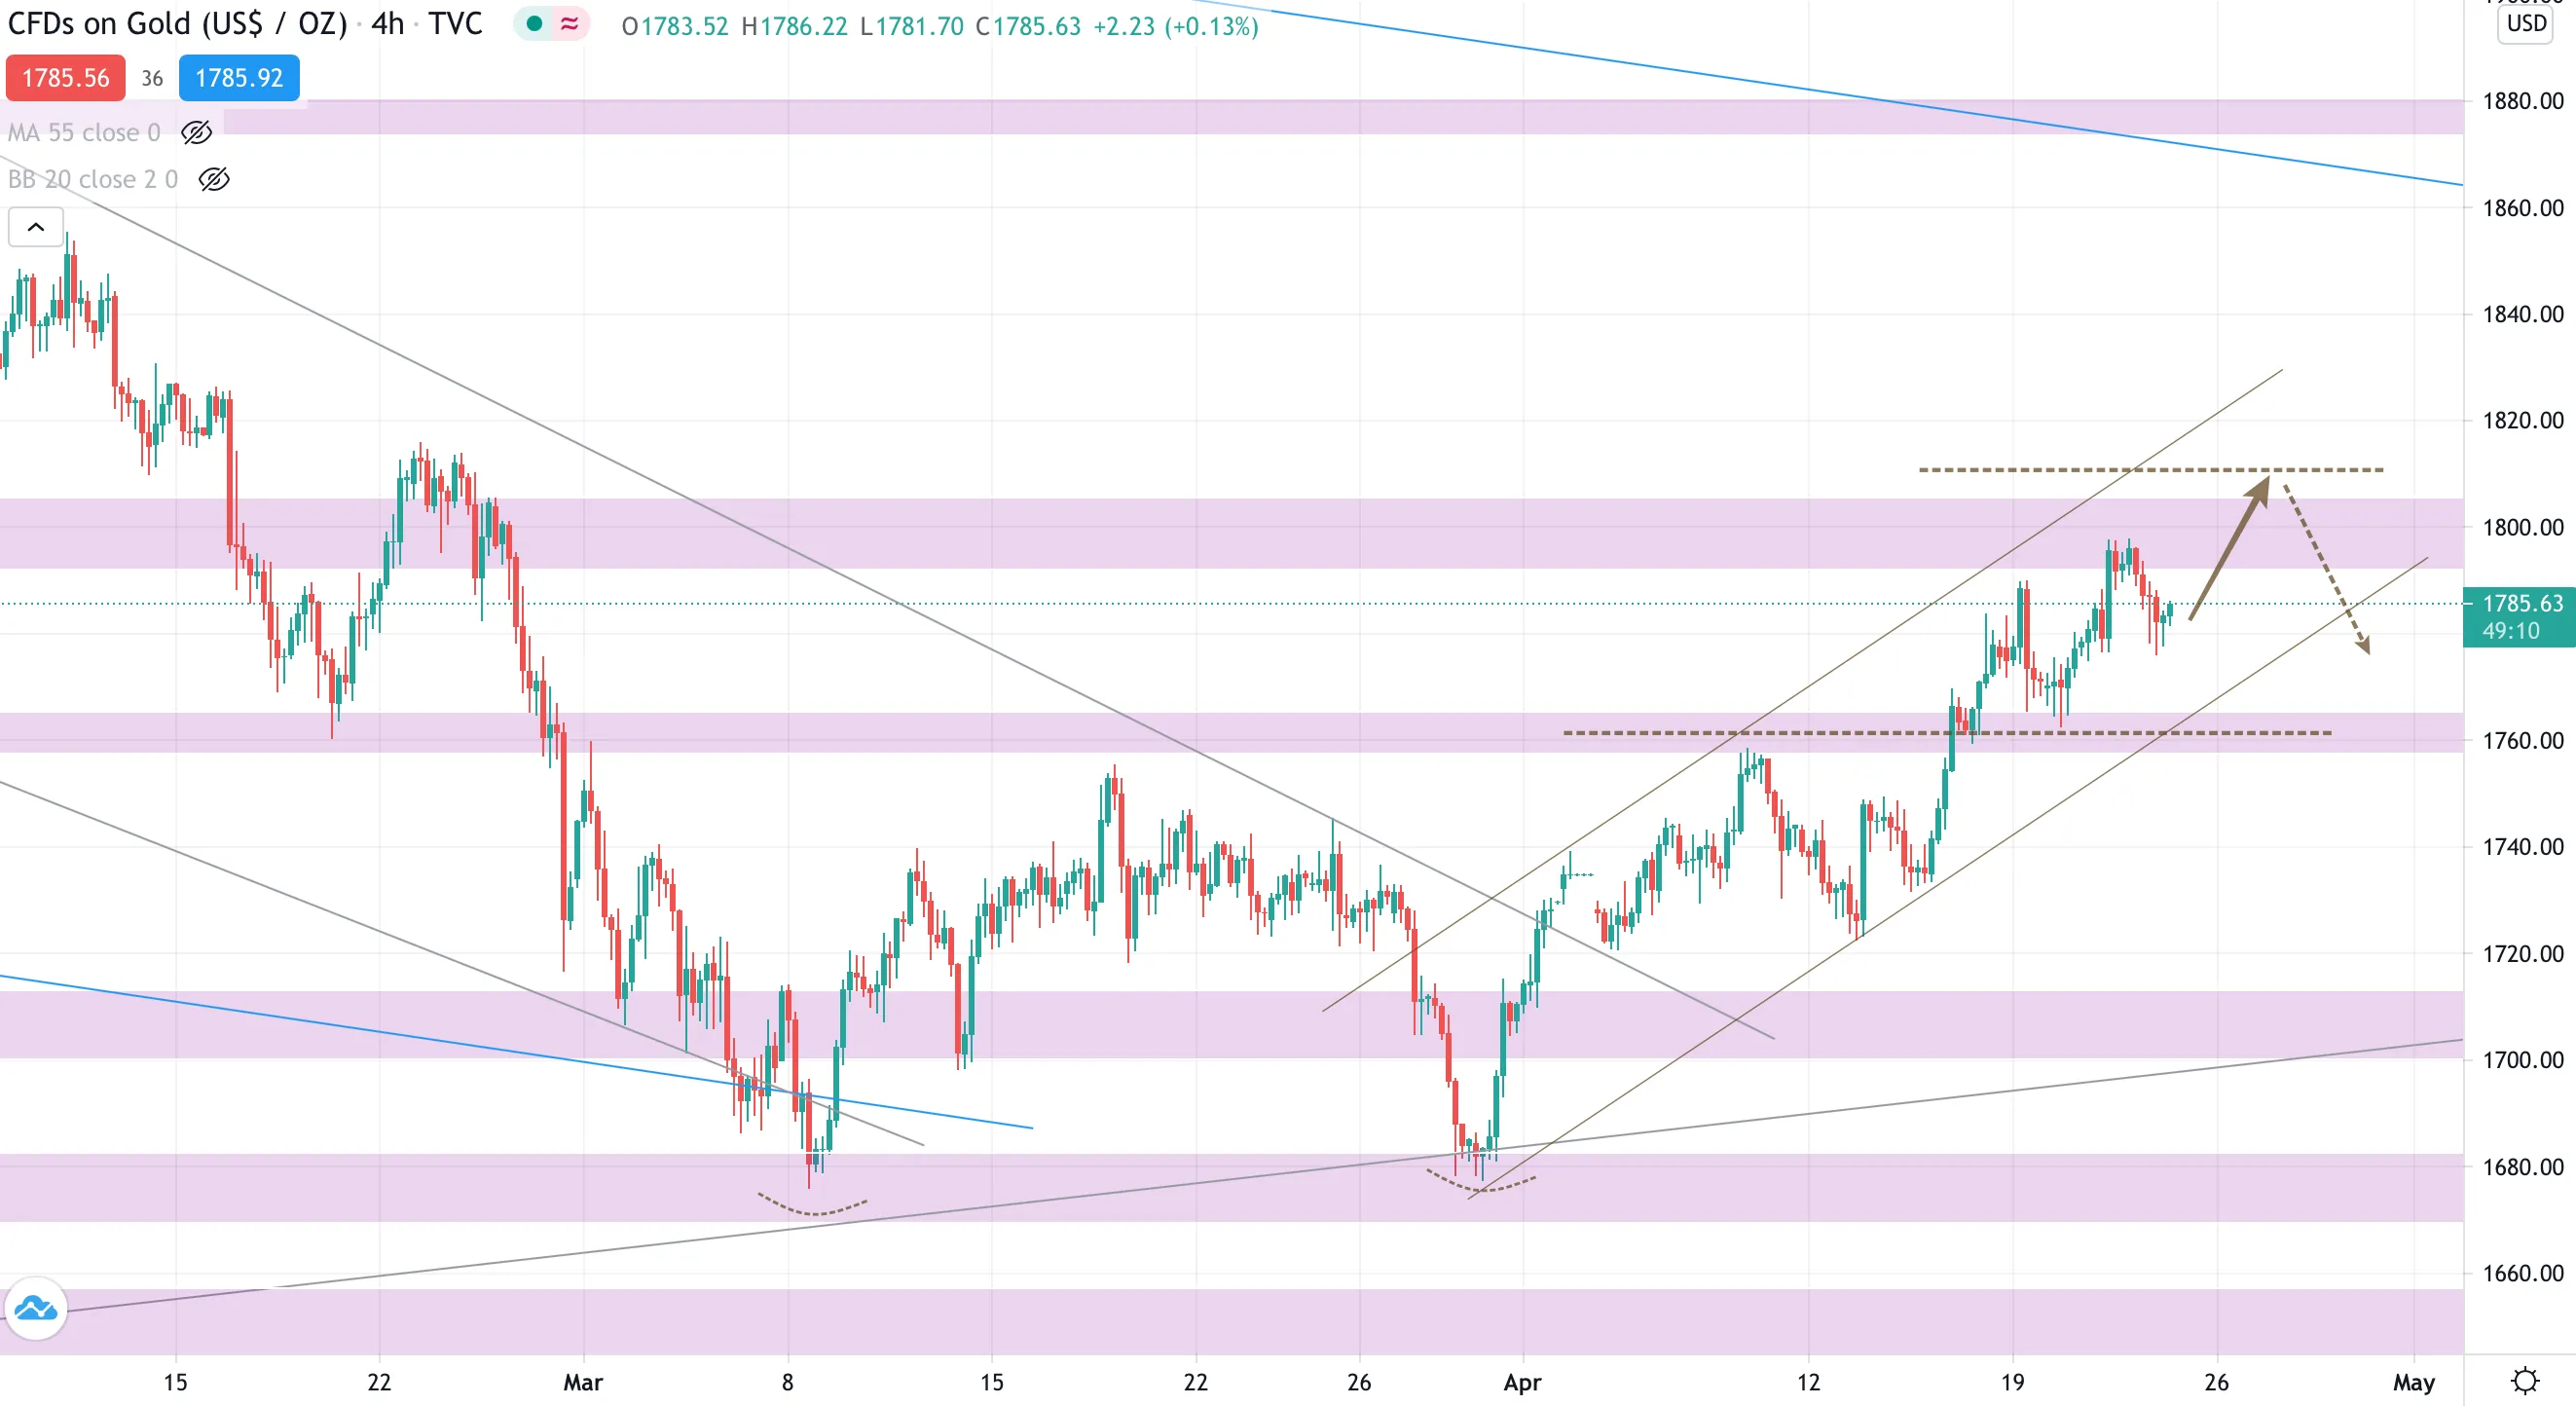
Task: Click the 1740.00 price scale label
Action: tap(2523, 847)
